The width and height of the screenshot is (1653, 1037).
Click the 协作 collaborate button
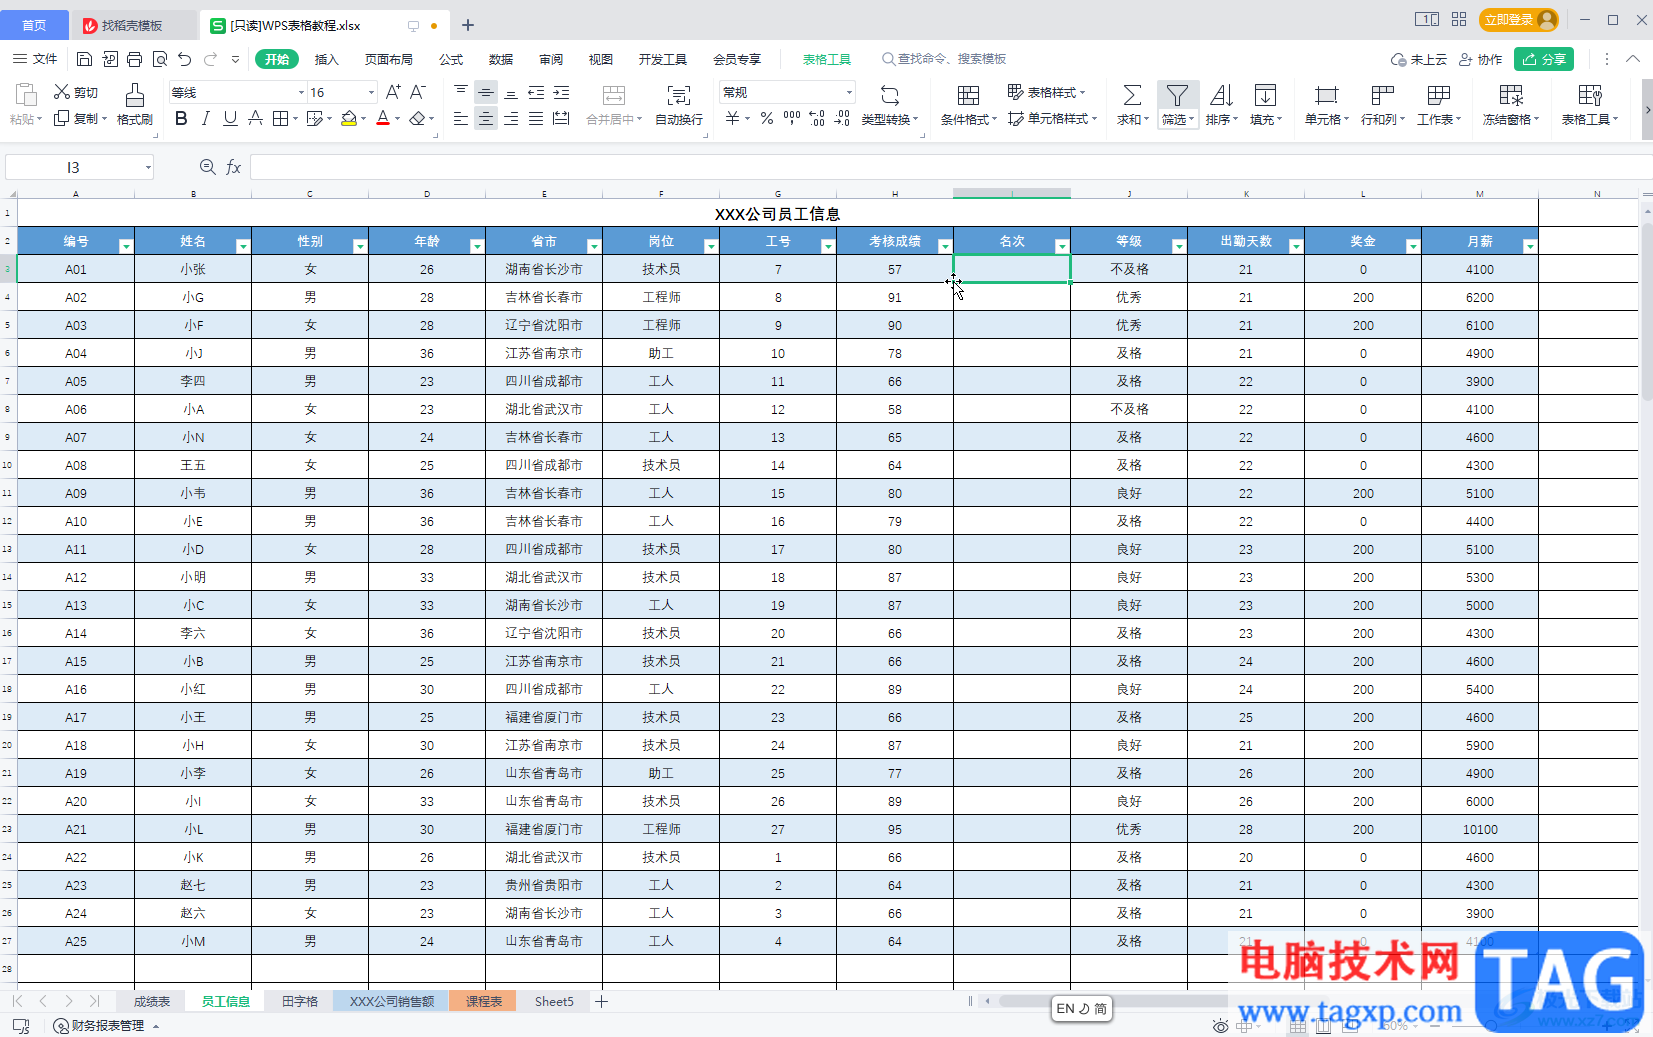click(x=1481, y=59)
